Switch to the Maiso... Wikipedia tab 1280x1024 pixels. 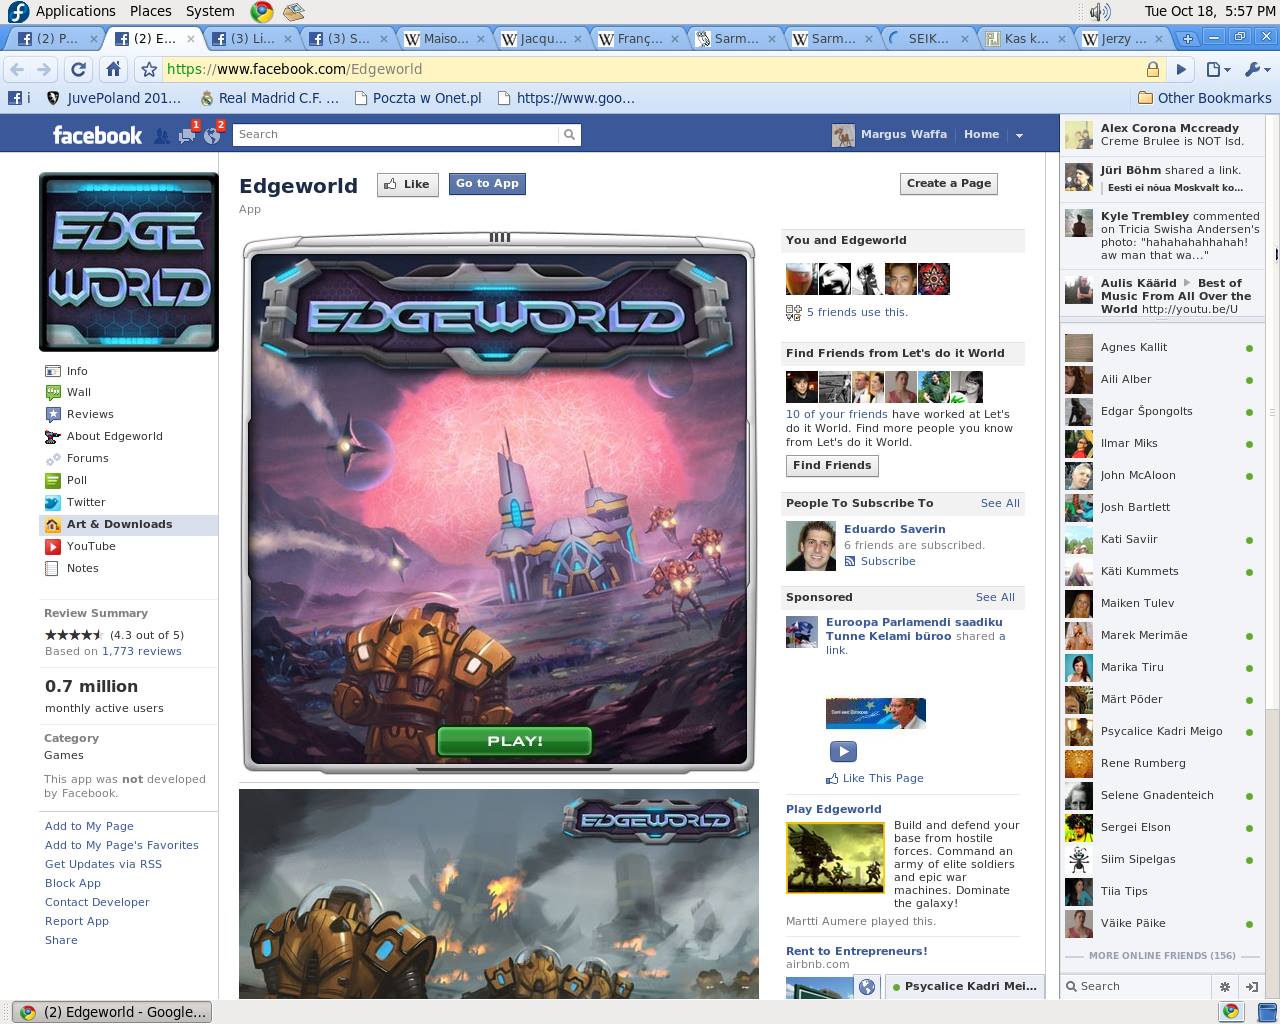445,38
